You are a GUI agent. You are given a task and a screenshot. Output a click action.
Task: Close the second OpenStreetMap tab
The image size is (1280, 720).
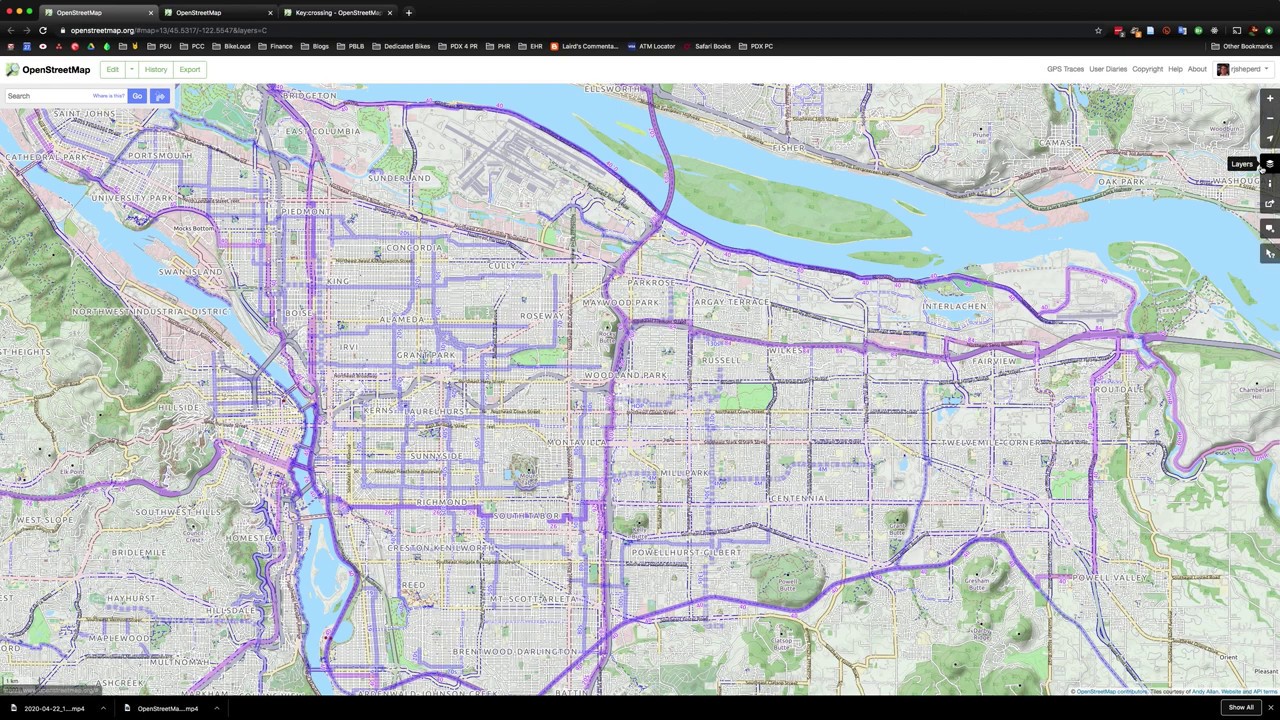point(270,13)
